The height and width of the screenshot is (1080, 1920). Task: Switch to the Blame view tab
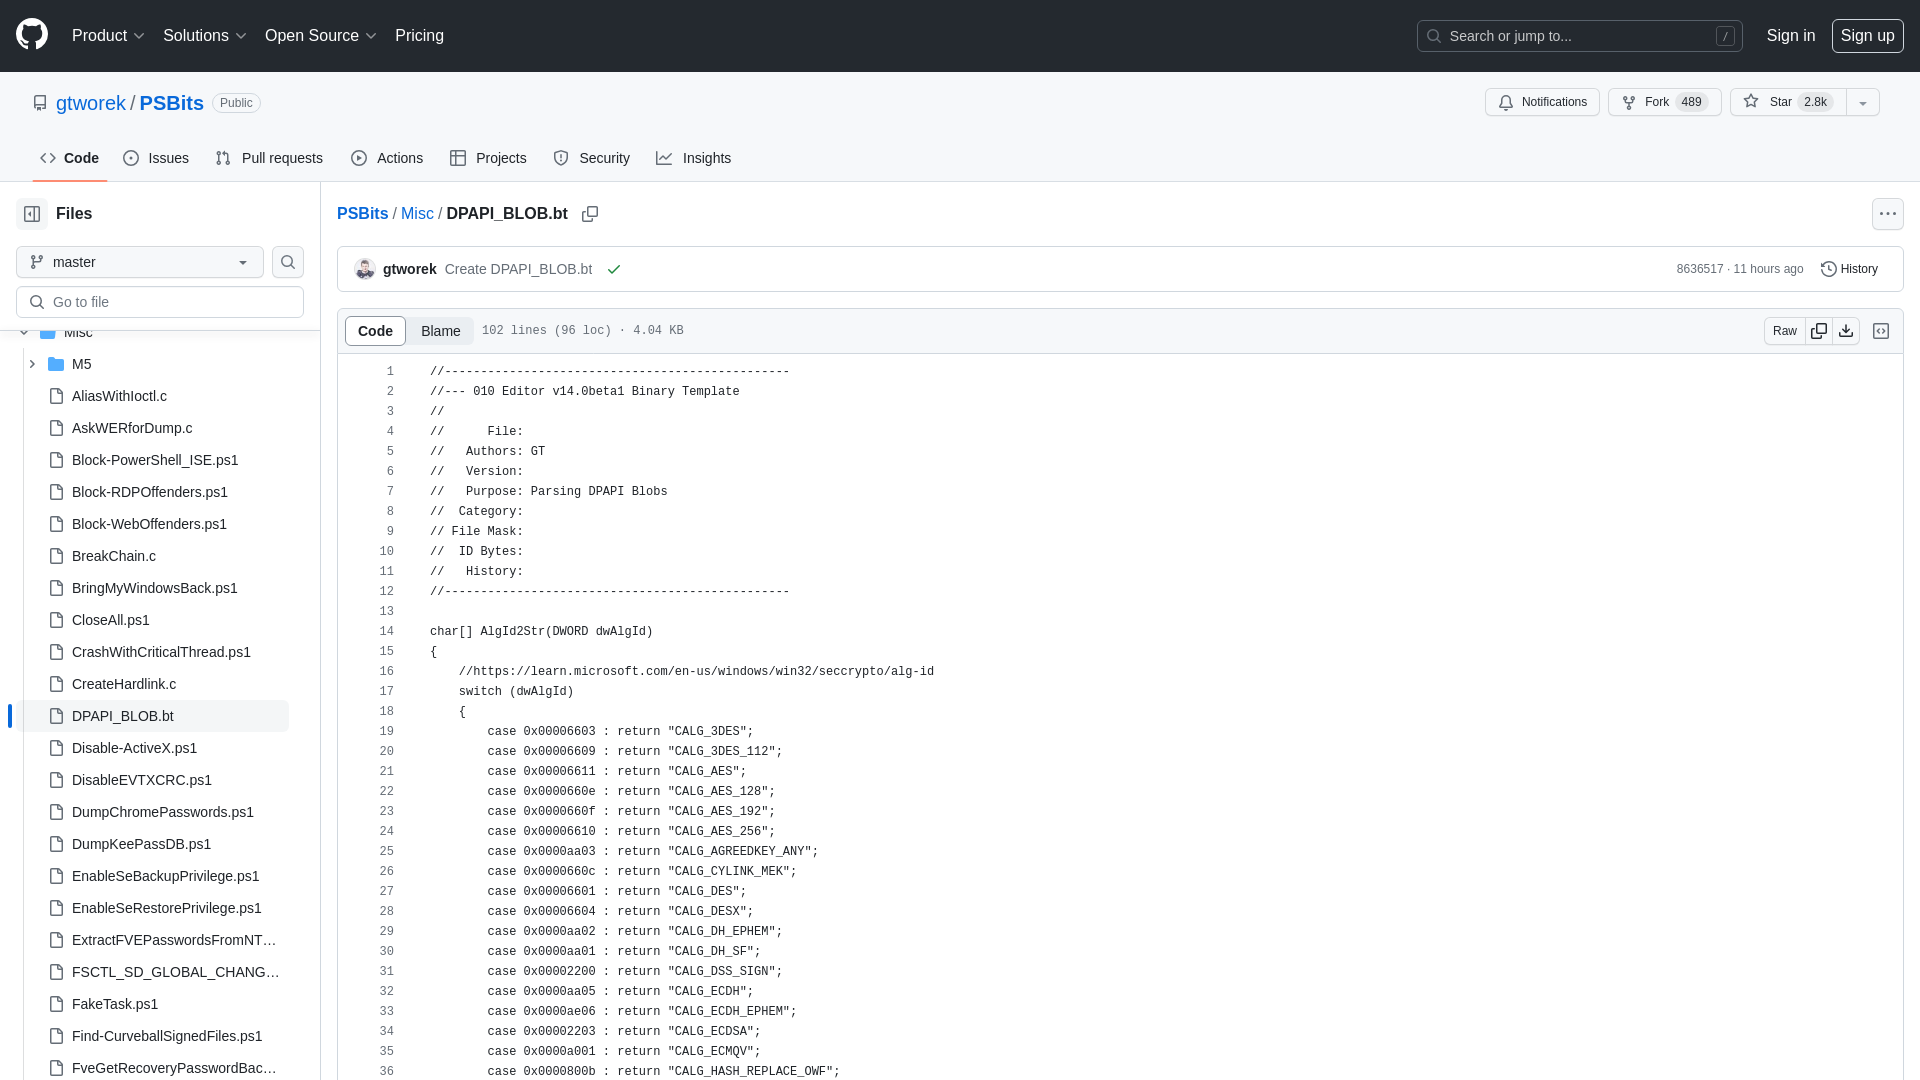[440, 331]
